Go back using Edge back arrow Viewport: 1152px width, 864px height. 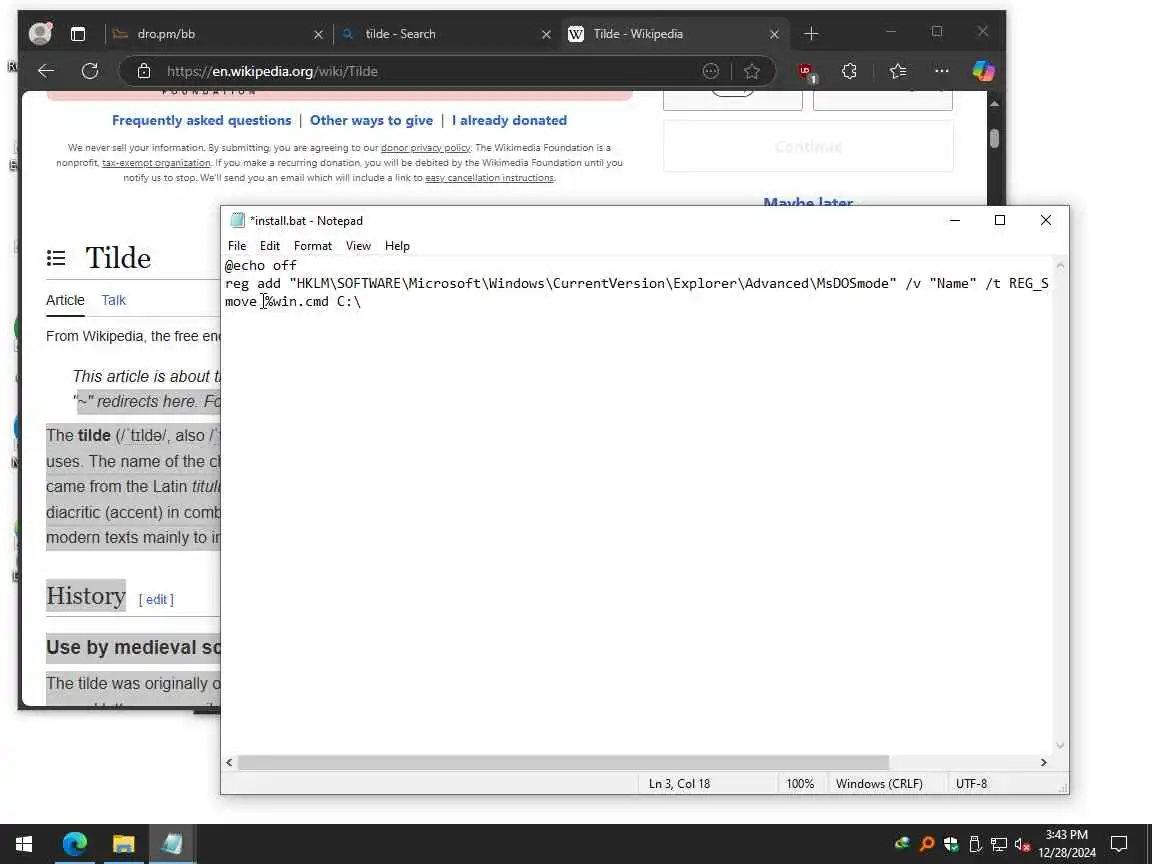(x=46, y=71)
